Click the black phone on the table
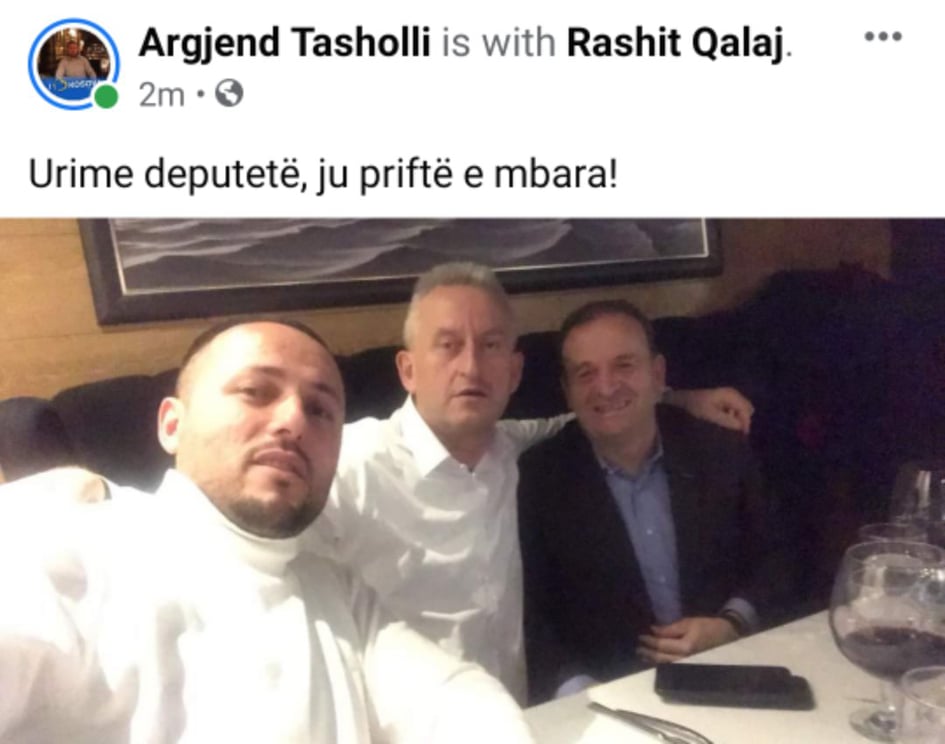Viewport: 945px width, 744px height. (x=734, y=686)
